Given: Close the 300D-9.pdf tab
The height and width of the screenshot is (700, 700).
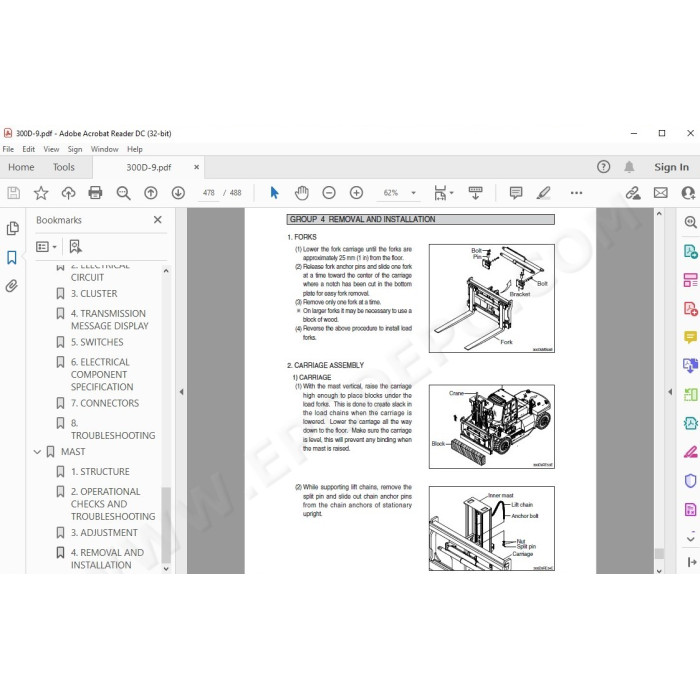Looking at the screenshot, I should (196, 167).
